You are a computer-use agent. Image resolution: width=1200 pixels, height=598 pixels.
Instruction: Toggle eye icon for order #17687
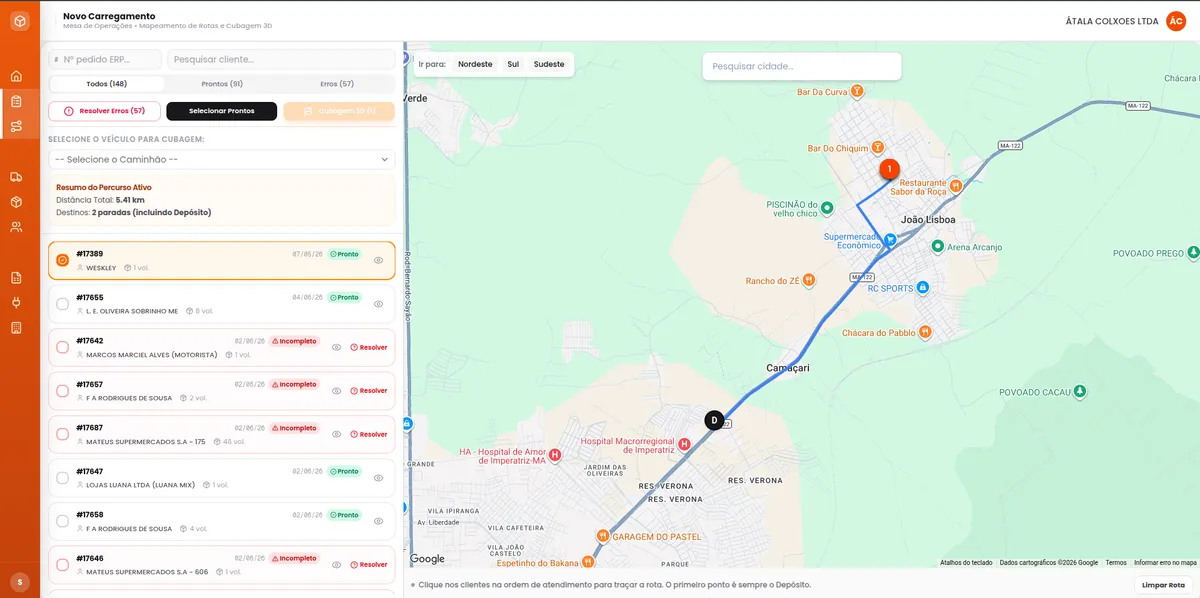(337, 434)
